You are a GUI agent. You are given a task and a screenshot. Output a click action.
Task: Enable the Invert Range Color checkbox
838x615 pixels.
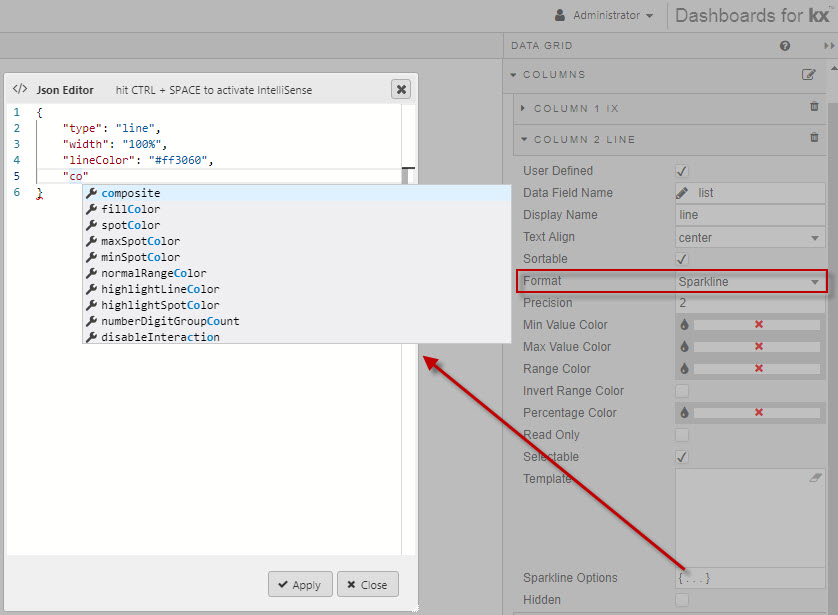click(682, 391)
